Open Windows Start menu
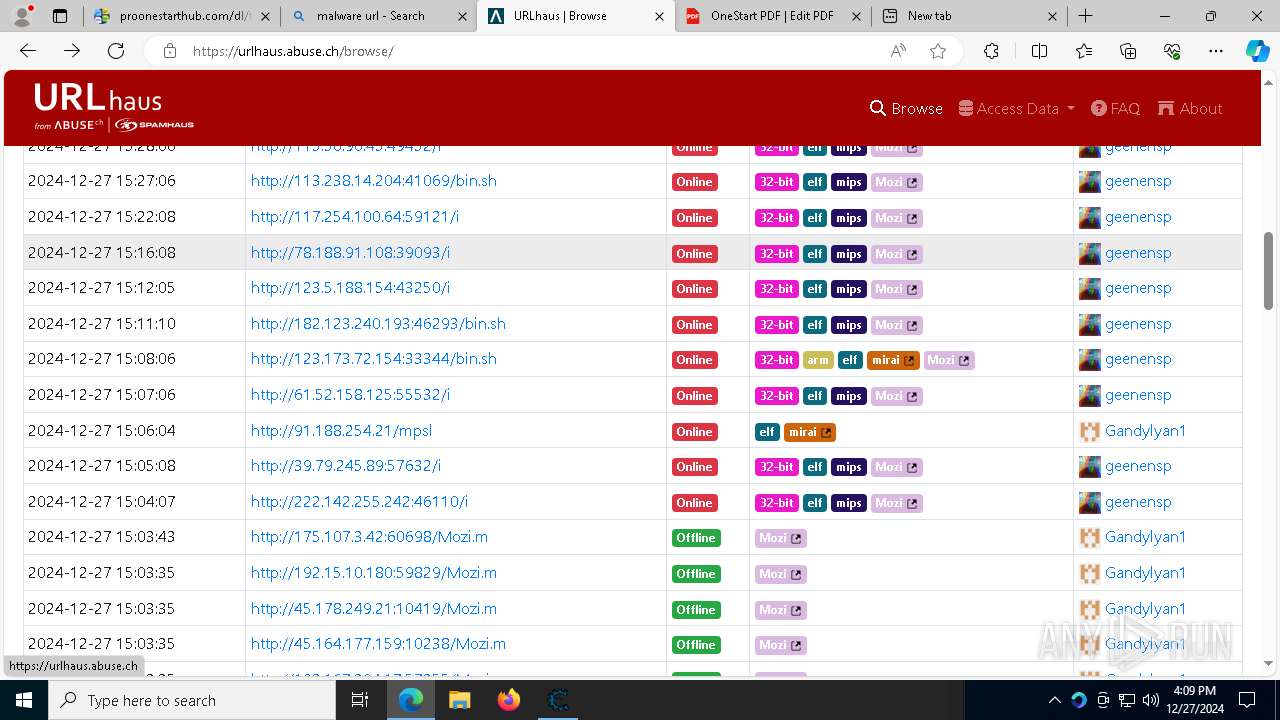Viewport: 1280px width, 720px height. click(x=24, y=700)
